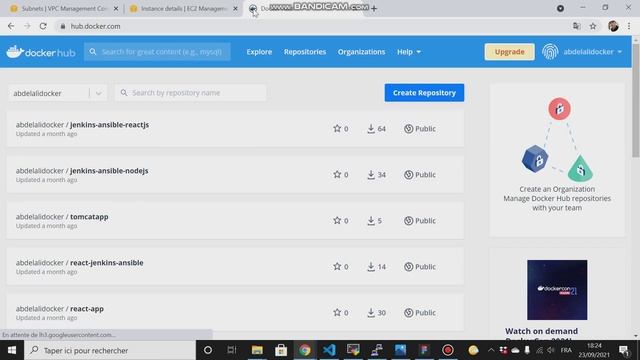Image resolution: width=640 pixels, height=360 pixels.
Task: Click Search by repository name field
Action: tap(191, 93)
